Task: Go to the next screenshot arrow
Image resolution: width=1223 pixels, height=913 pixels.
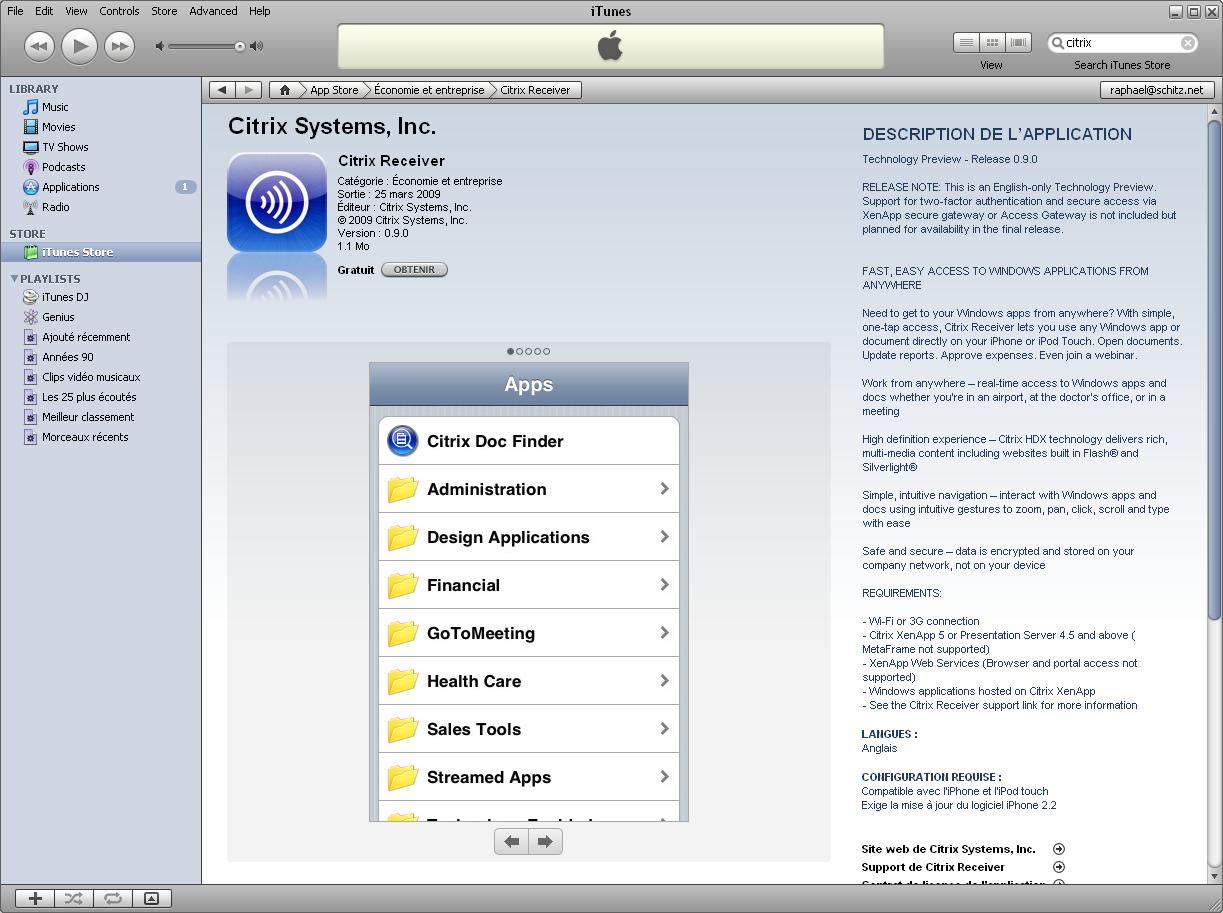Action: [x=545, y=842]
